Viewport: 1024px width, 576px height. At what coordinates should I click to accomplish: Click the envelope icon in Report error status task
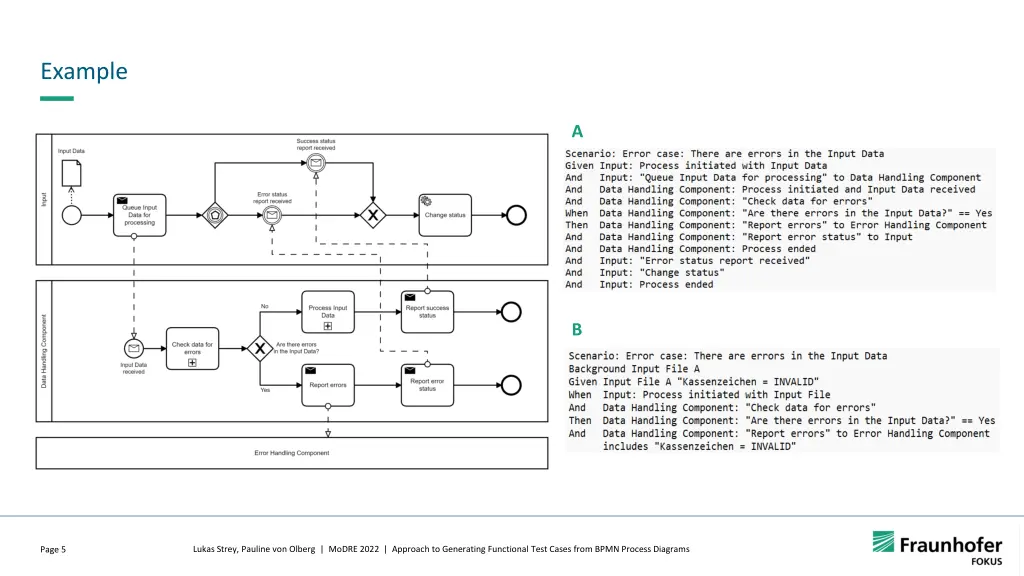point(410,370)
